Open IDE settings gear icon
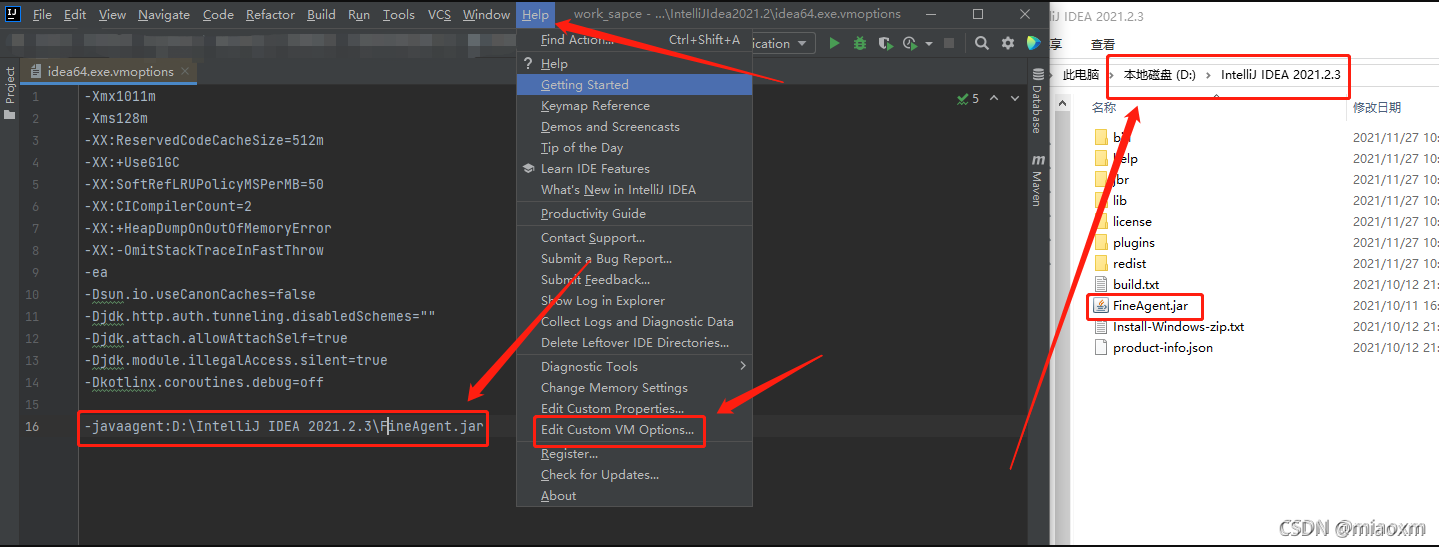Image resolution: width=1439 pixels, height=547 pixels. (1008, 43)
